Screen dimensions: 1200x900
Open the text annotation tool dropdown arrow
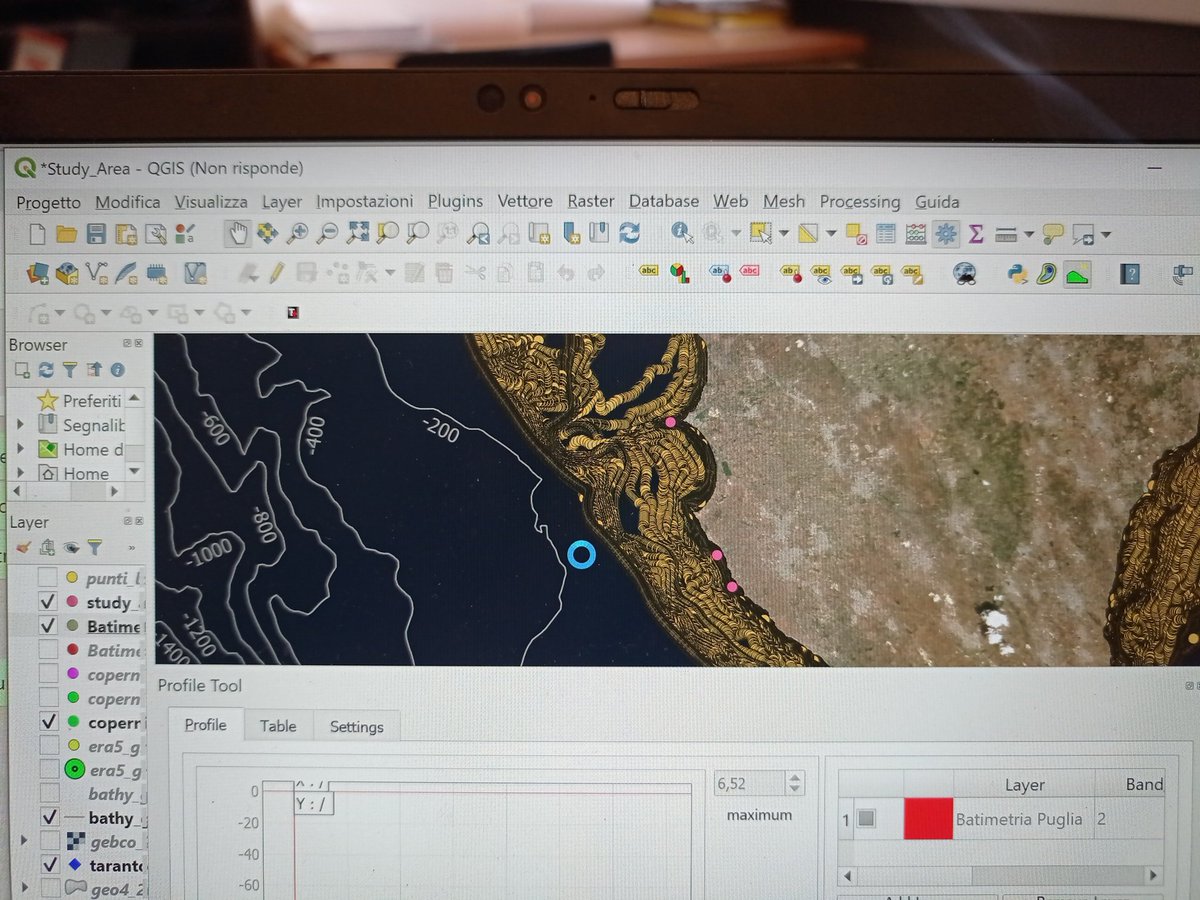1105,235
